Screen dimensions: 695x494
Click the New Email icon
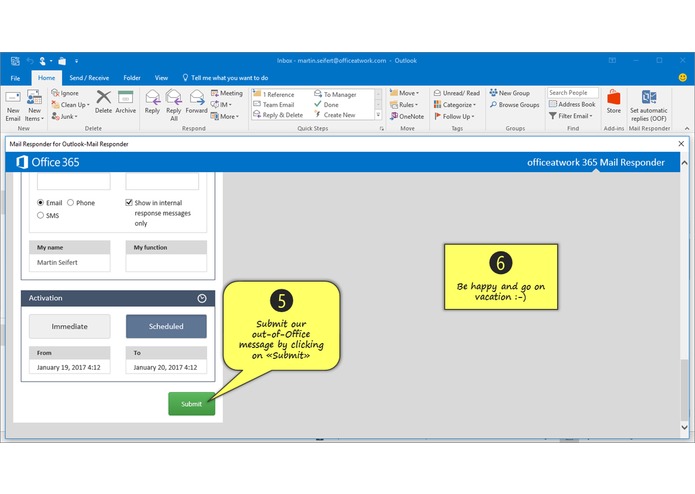[13, 105]
